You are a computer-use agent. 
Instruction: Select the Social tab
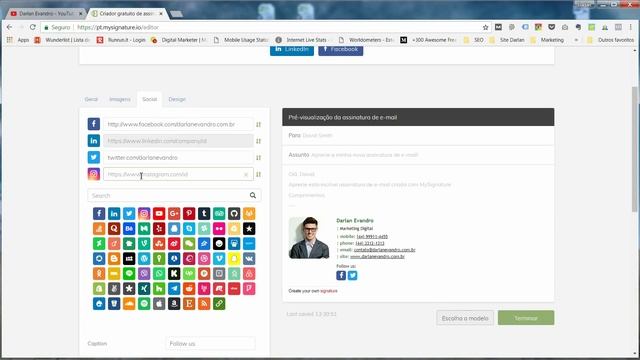click(149, 99)
